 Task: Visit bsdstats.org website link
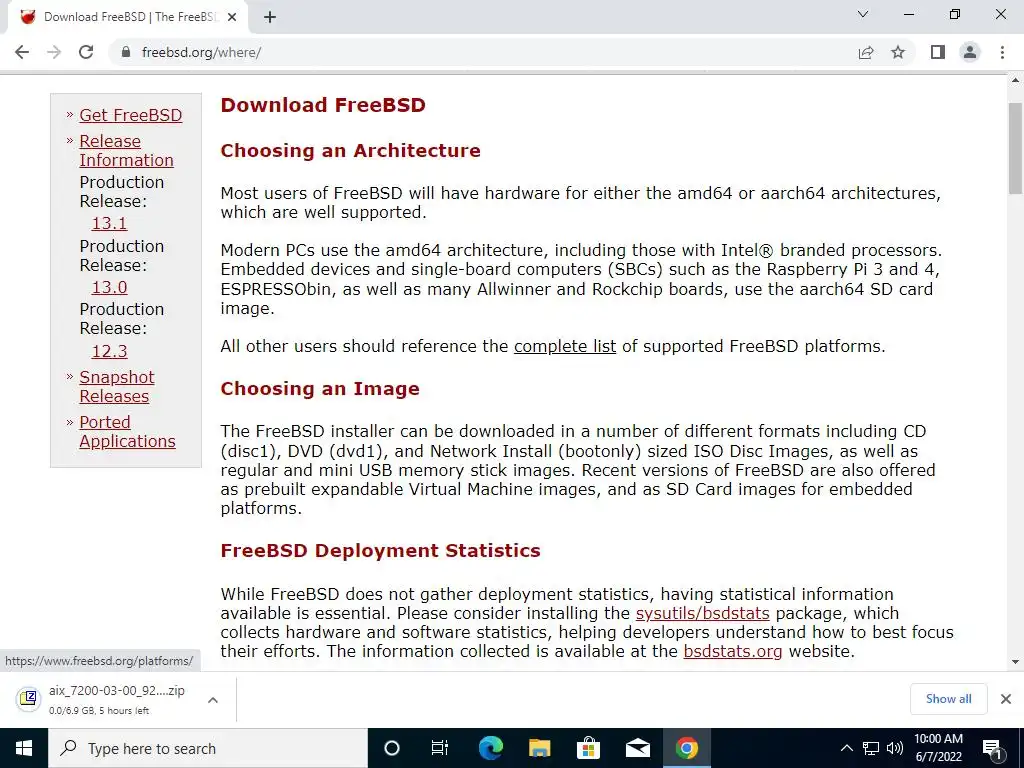(733, 651)
